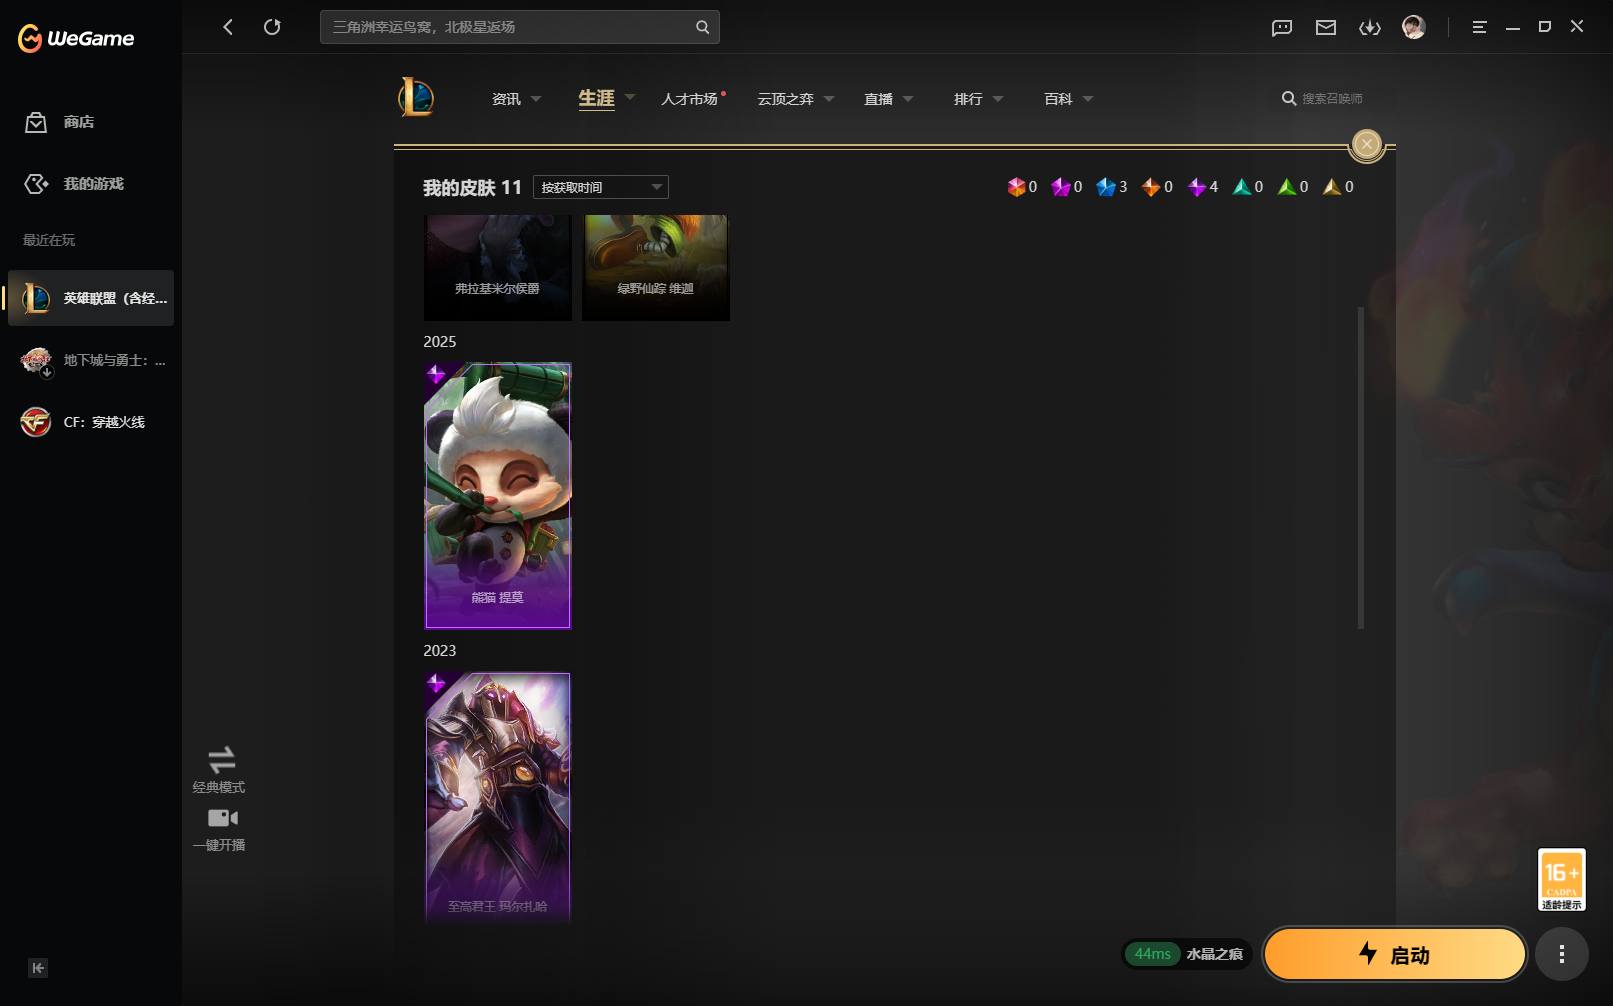
Task: Click the WeGame logo
Action: pos(76,39)
